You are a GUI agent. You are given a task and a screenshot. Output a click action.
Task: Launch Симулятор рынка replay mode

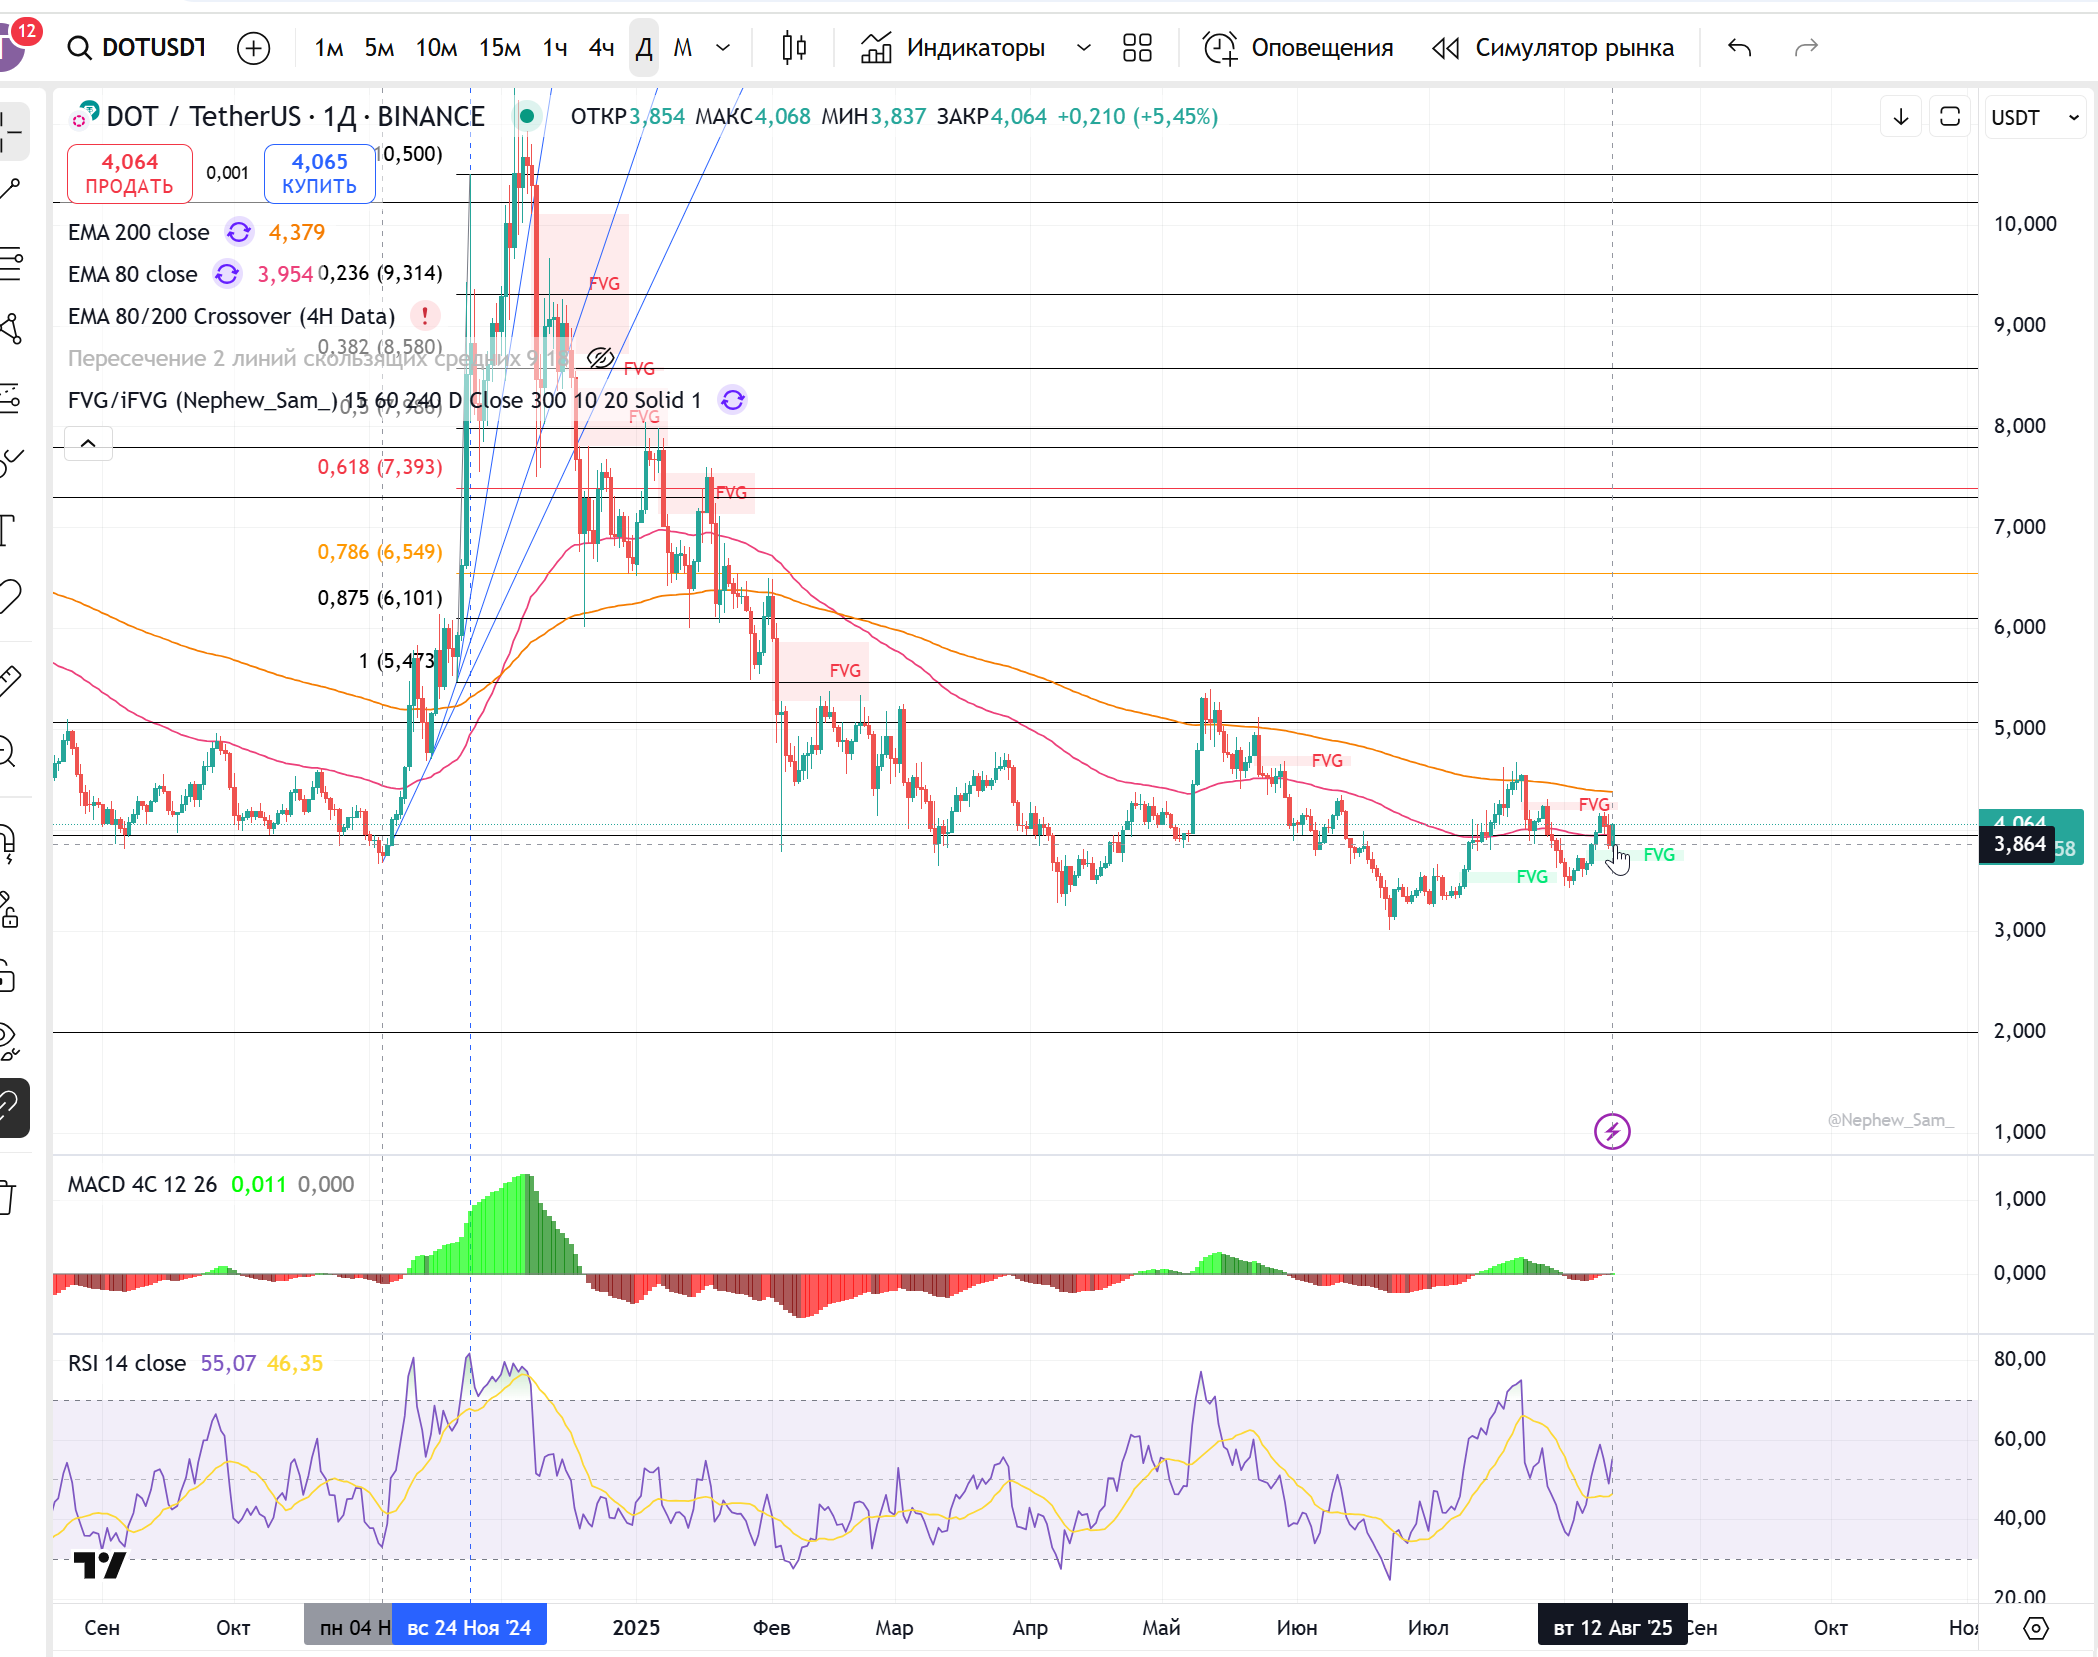click(x=1552, y=47)
